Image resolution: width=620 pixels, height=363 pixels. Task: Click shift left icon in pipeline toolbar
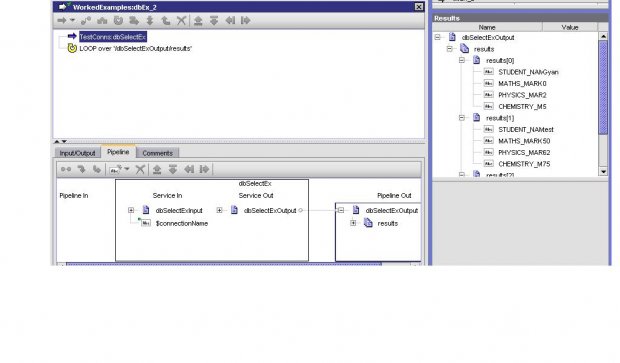[189, 169]
